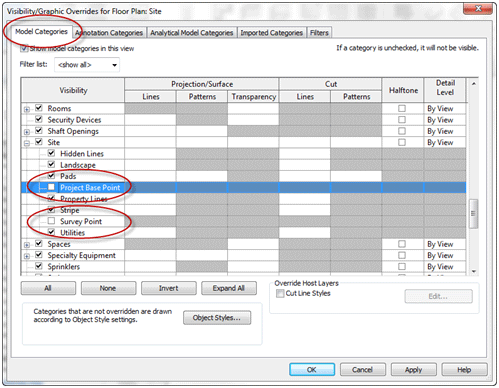Click the vertical scrollbar thumb

(x=473, y=214)
